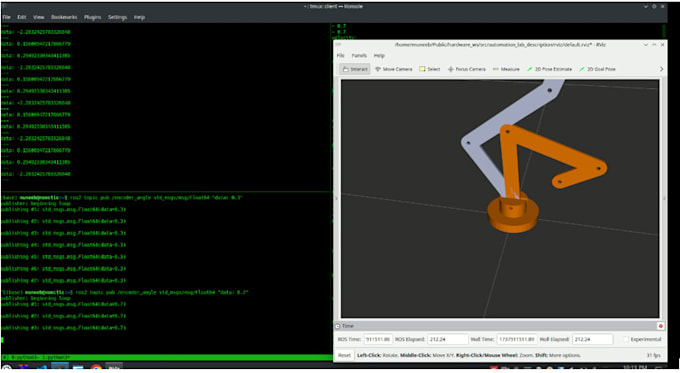Activate the Focus Camera tool
The height and width of the screenshot is (373, 680).
[467, 69]
